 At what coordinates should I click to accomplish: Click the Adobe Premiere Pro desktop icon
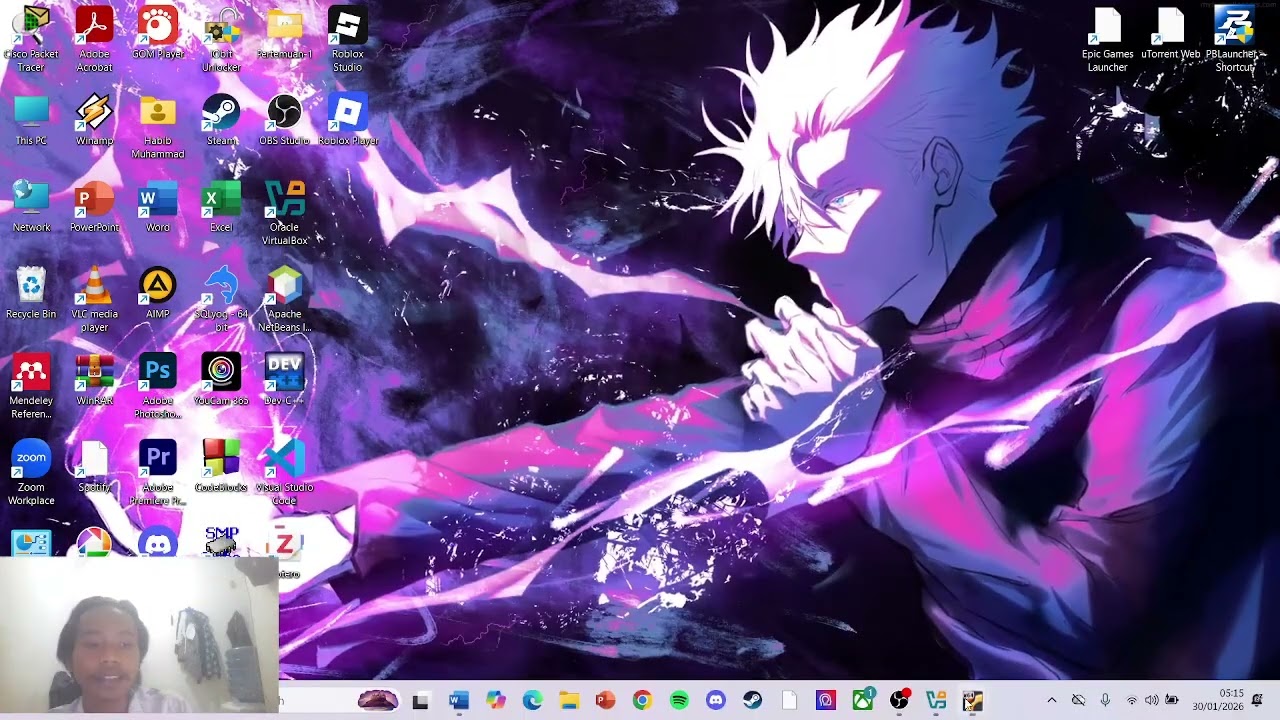coord(158,474)
